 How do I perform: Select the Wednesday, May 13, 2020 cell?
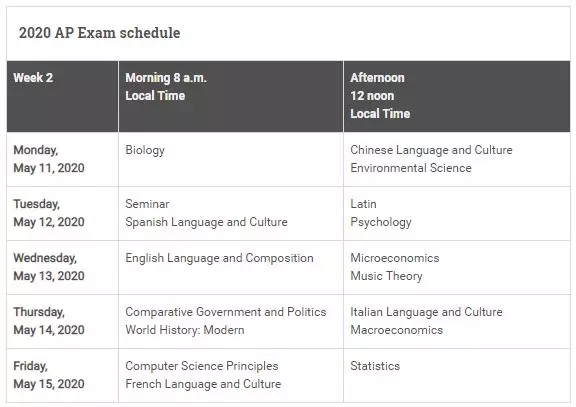[x=62, y=267]
